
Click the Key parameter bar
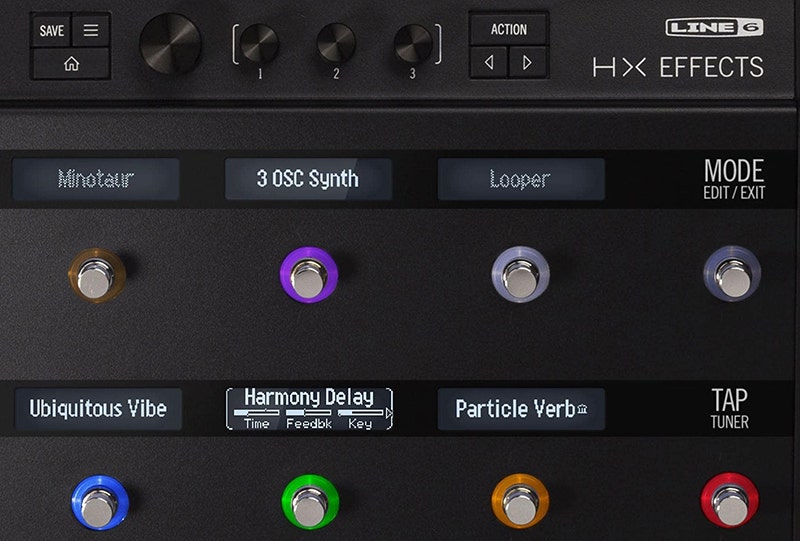(x=360, y=412)
